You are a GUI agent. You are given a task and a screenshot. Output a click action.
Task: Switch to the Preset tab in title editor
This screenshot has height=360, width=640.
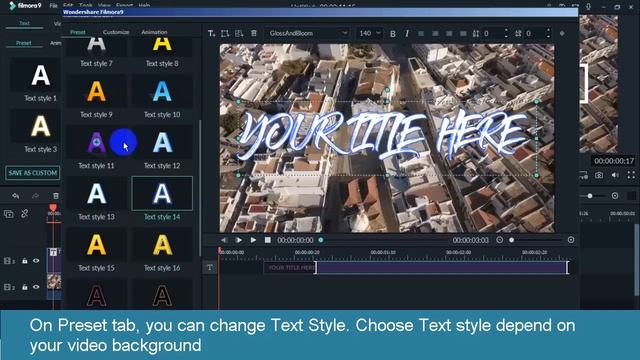coord(78,32)
